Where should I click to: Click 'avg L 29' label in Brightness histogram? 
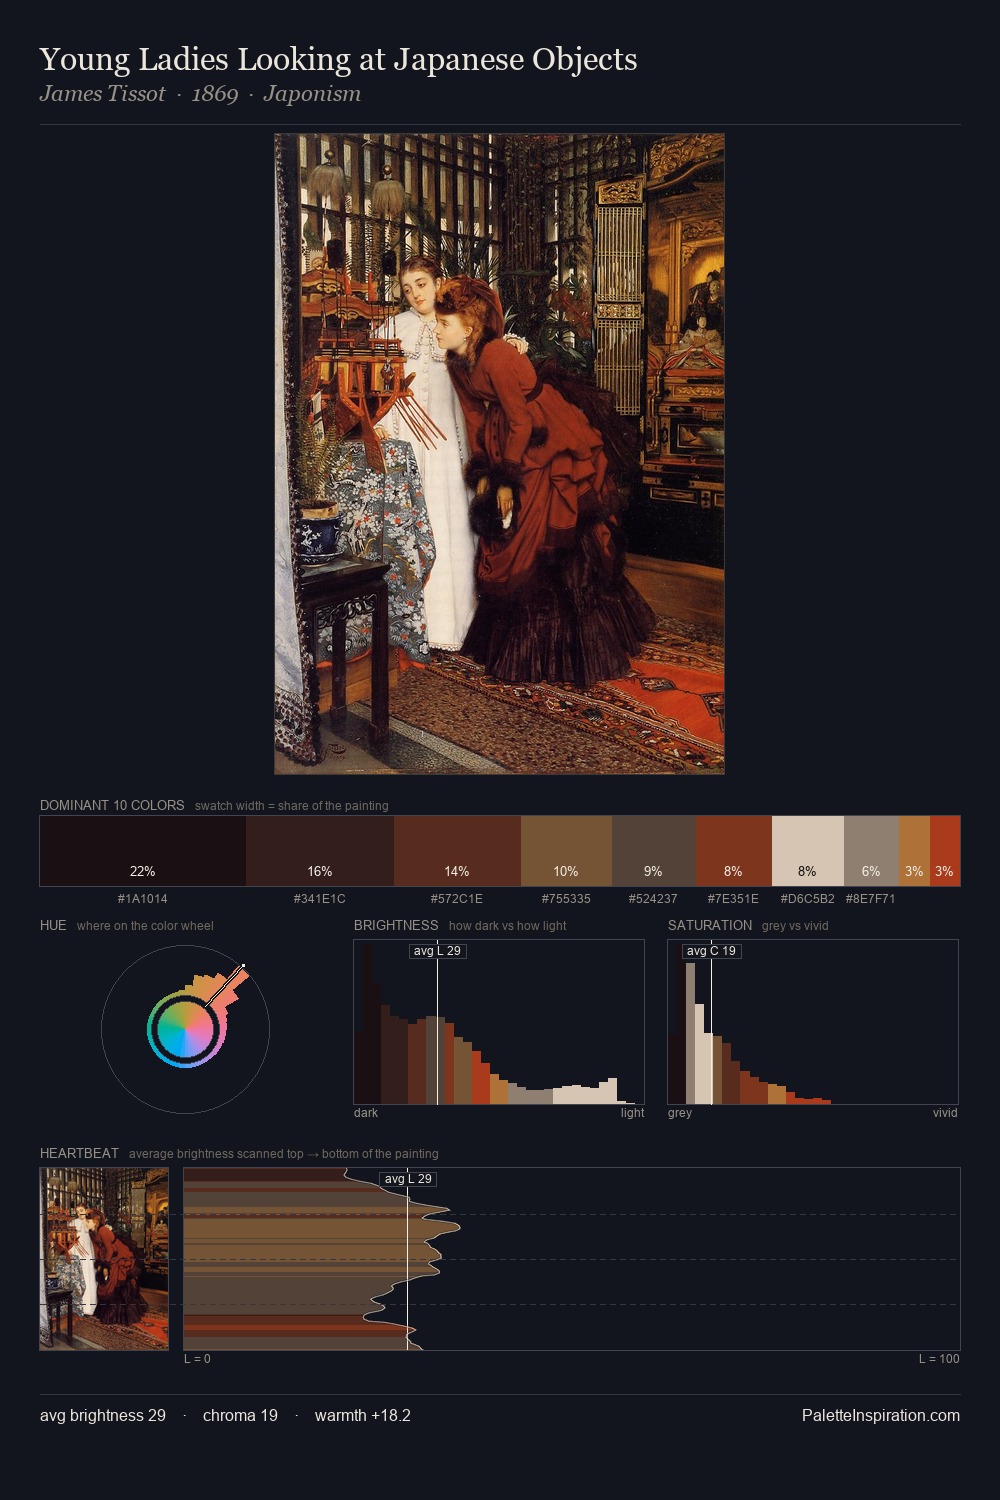(438, 951)
